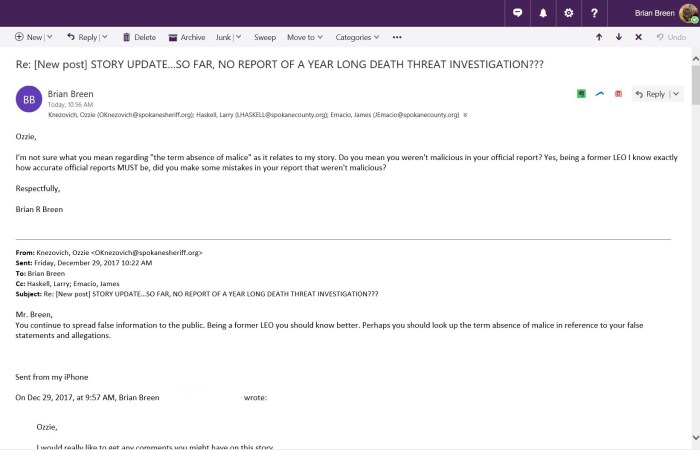Open the more actions ellipsis
The height and width of the screenshot is (450, 700).
(397, 37)
